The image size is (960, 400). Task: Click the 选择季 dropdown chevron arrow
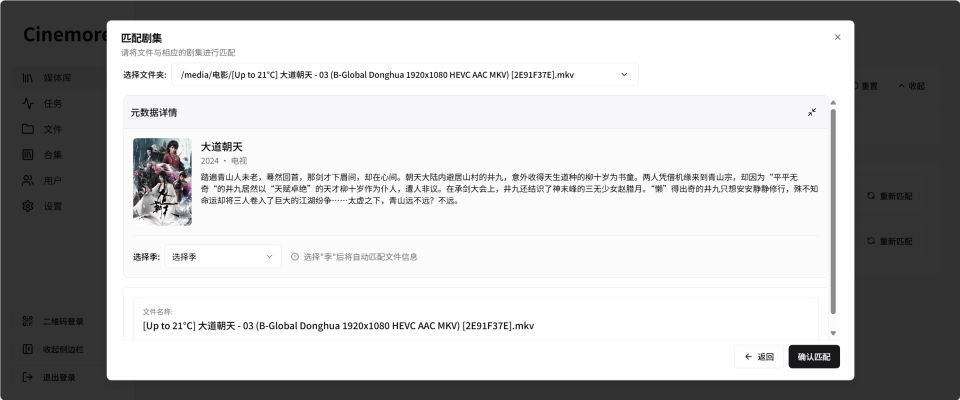click(x=269, y=257)
